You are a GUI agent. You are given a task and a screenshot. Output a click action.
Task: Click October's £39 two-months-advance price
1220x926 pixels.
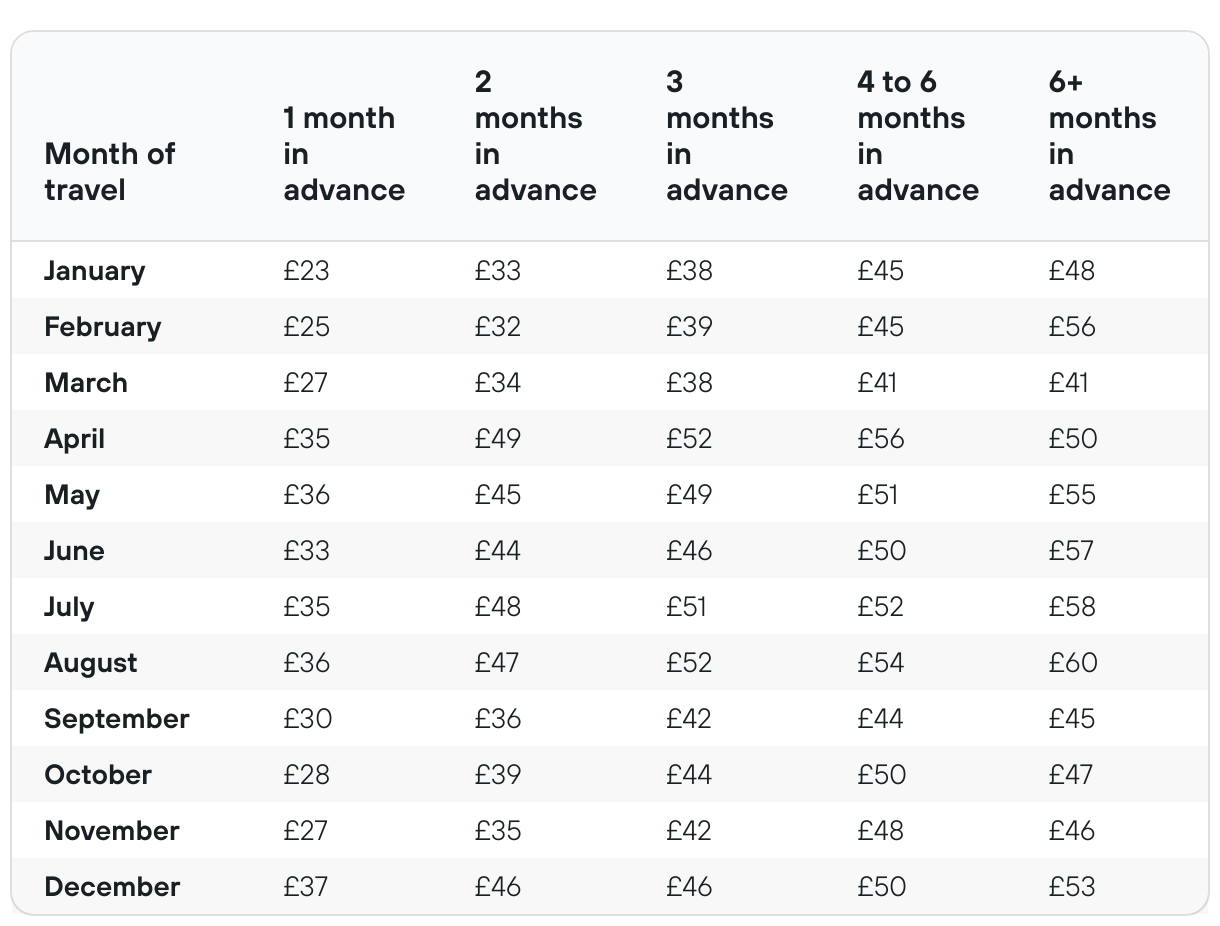497,775
